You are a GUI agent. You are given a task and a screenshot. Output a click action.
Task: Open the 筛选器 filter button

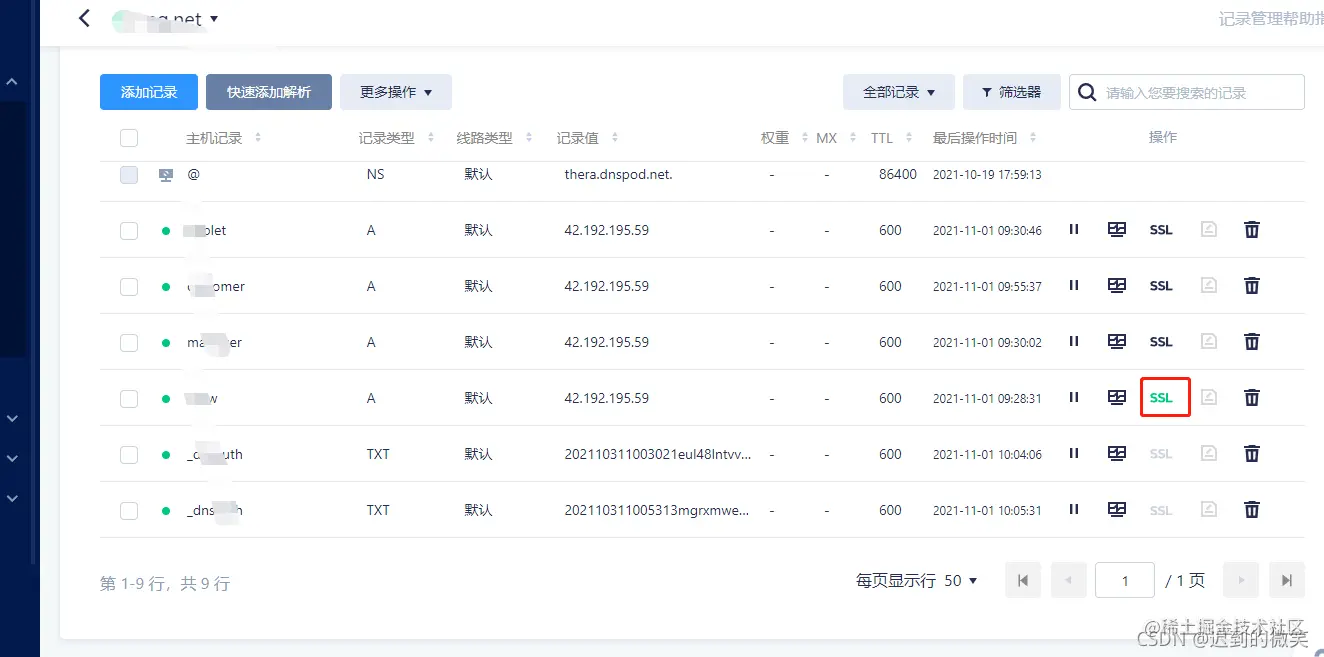coord(1012,92)
